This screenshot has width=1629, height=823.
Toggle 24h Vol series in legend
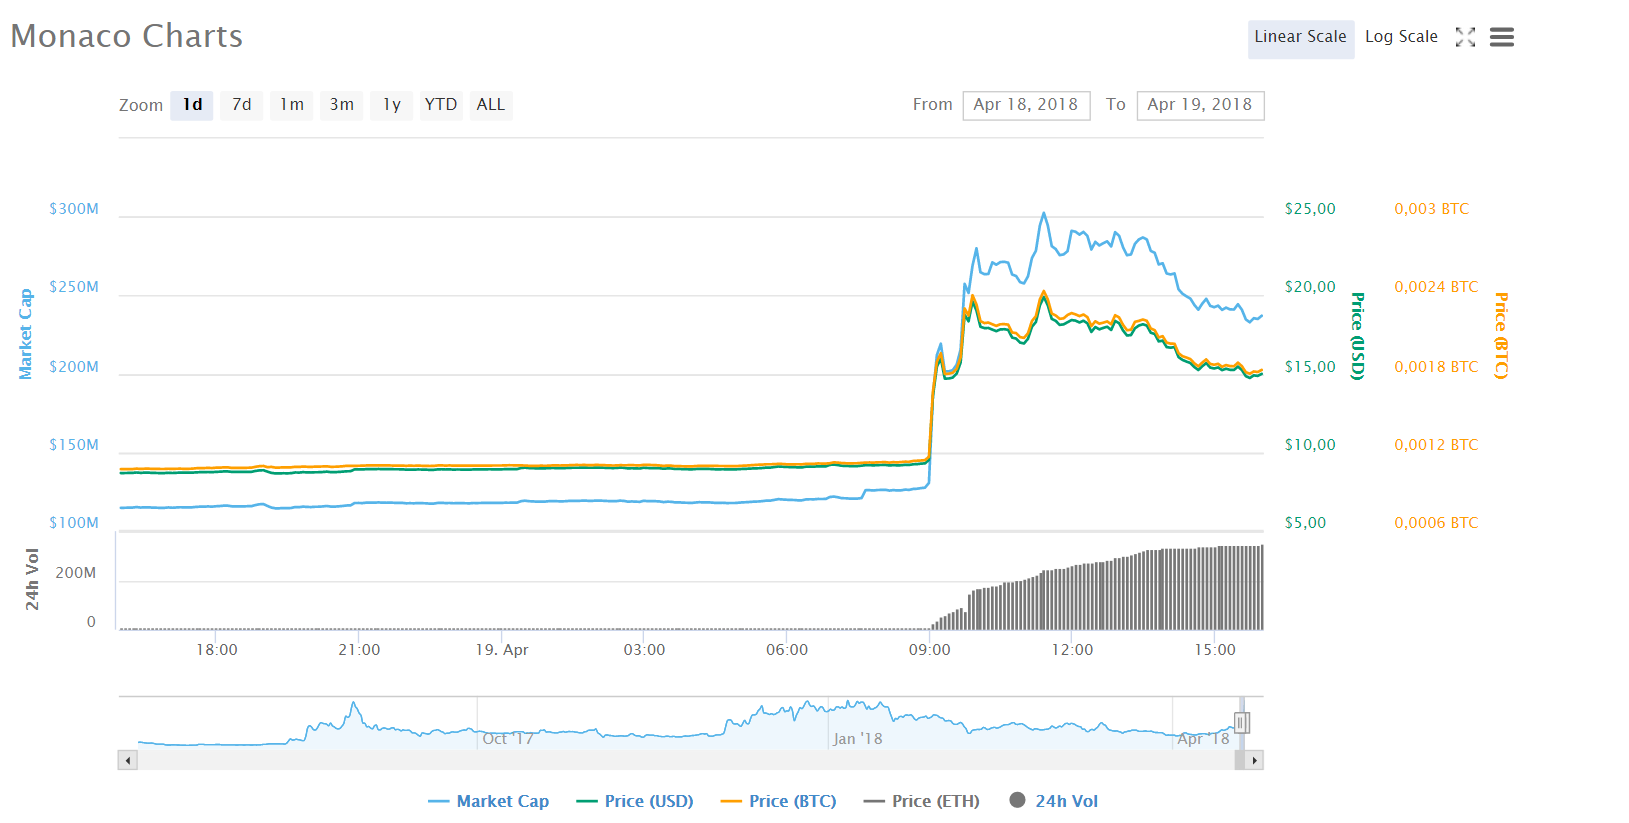1054,801
